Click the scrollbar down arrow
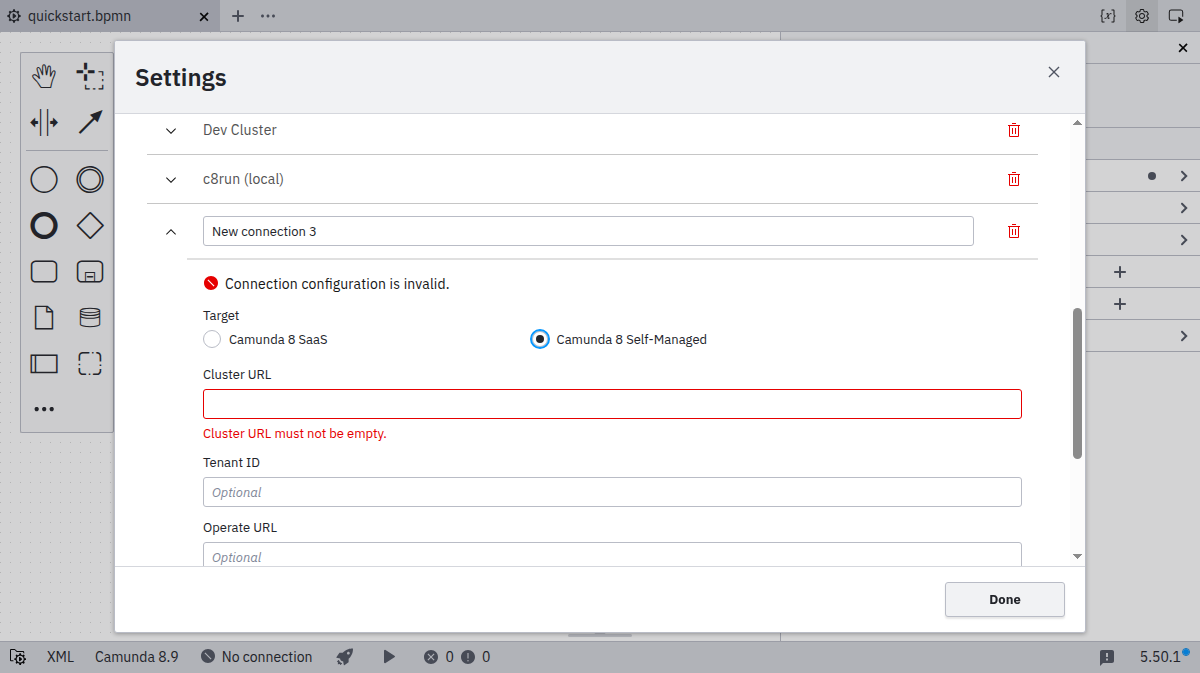This screenshot has height=673, width=1200. [1078, 556]
